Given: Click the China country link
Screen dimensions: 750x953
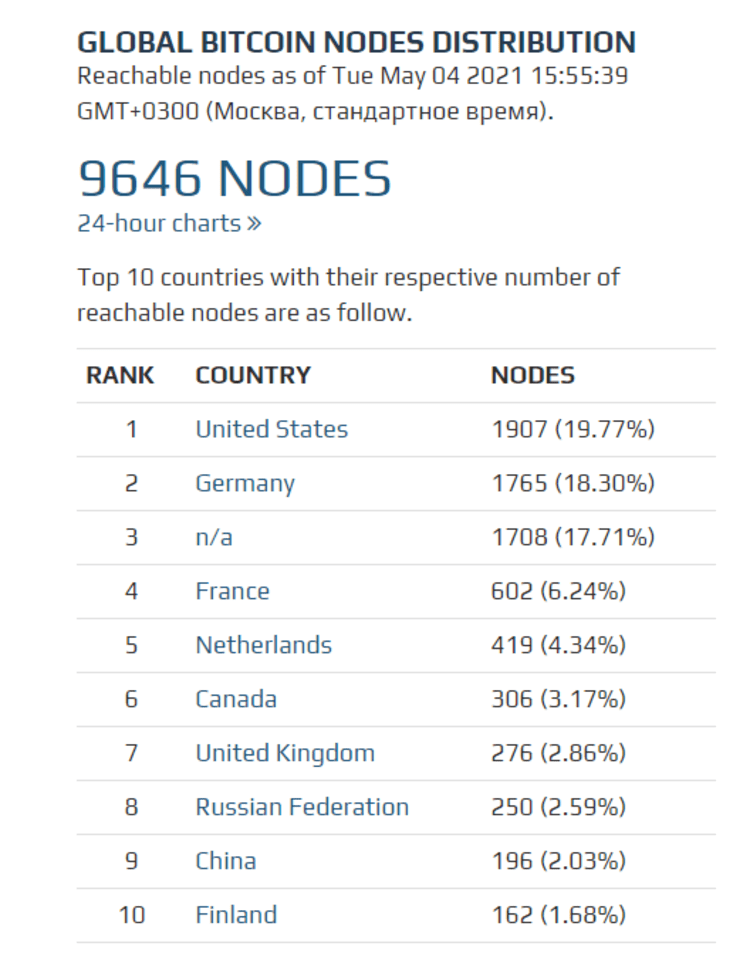Looking at the screenshot, I should click(x=226, y=862).
